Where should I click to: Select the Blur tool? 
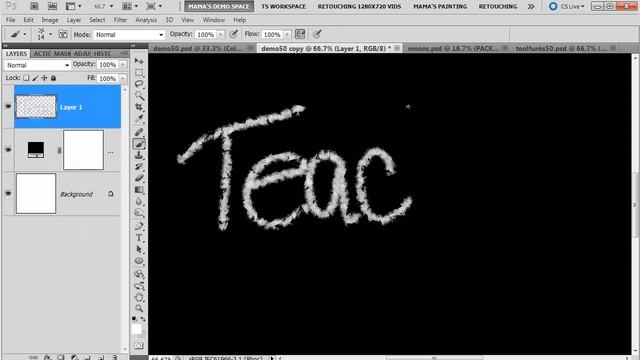tap(139, 201)
